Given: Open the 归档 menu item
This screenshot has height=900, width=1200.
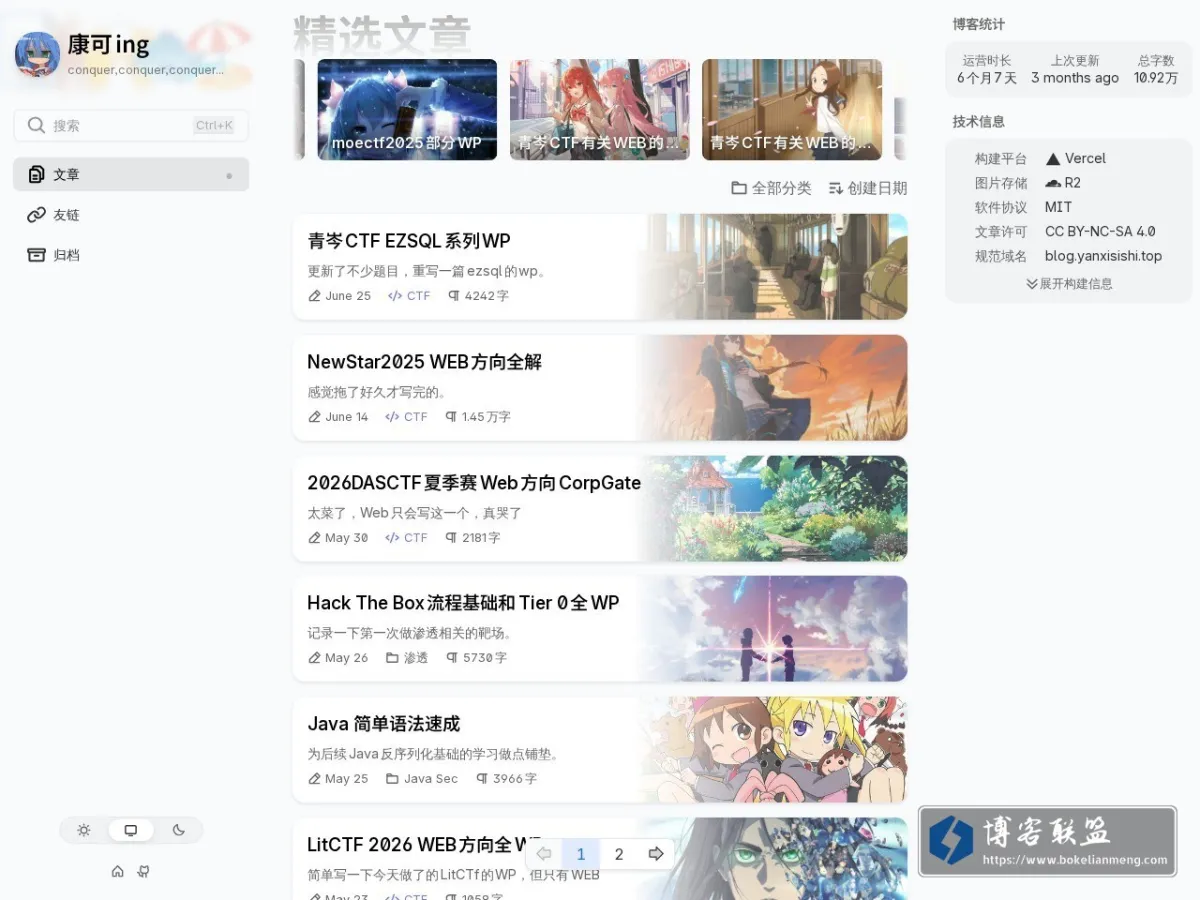Looking at the screenshot, I should [131, 255].
